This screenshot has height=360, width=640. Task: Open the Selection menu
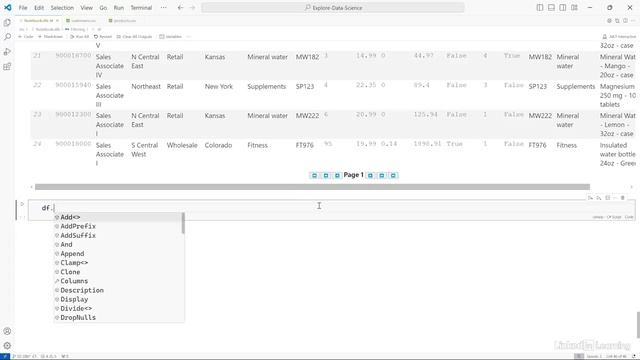[x=62, y=8]
